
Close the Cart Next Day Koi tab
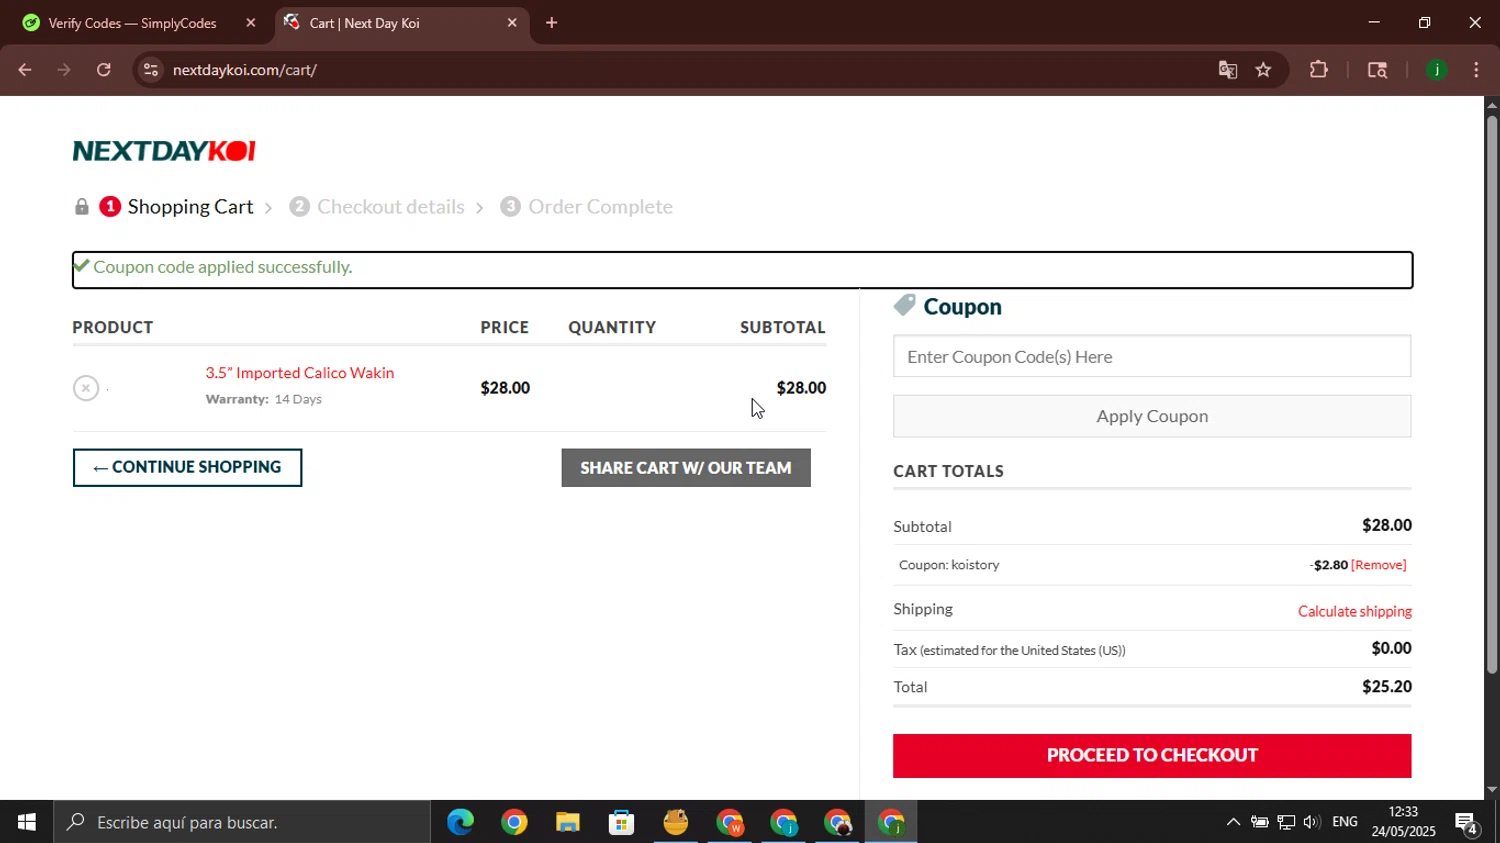pyautogui.click(x=512, y=23)
